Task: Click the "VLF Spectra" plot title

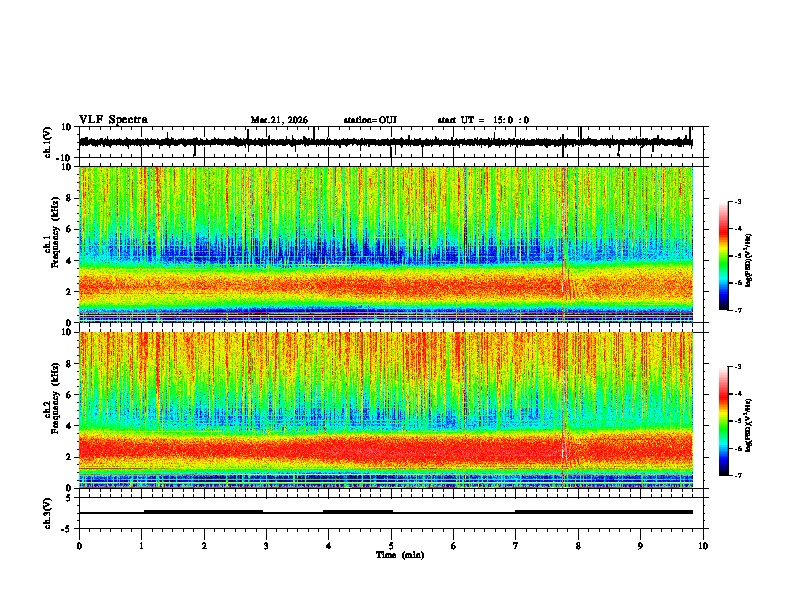Action: coord(113,120)
